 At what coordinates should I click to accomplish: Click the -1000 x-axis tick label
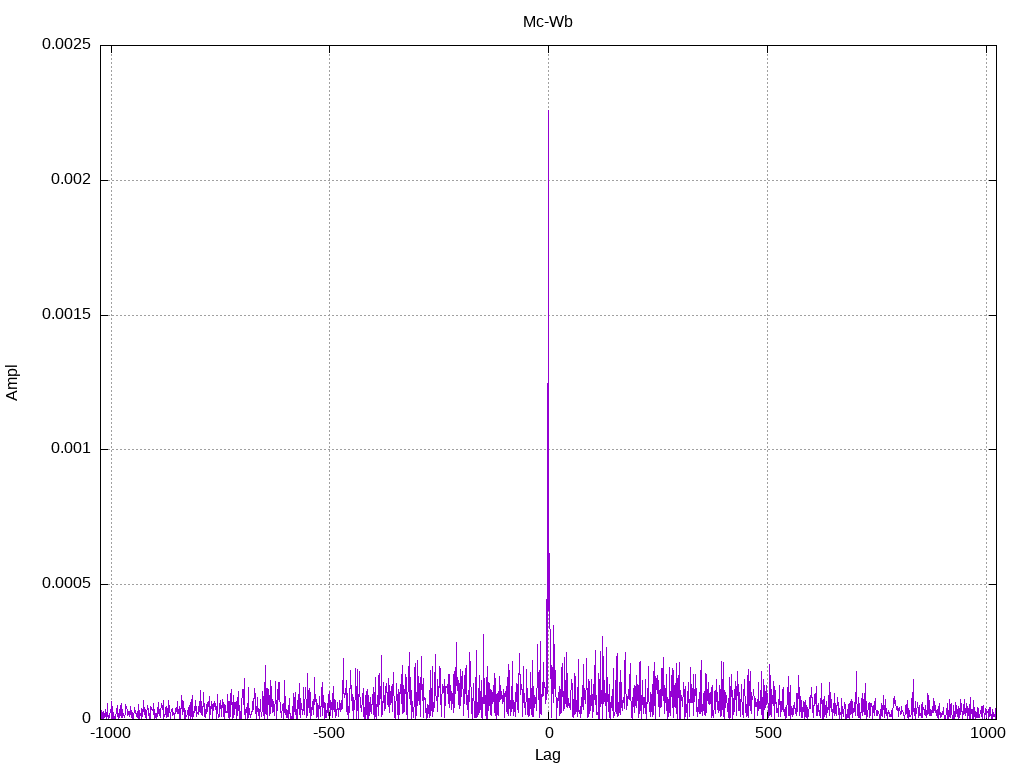(110, 733)
